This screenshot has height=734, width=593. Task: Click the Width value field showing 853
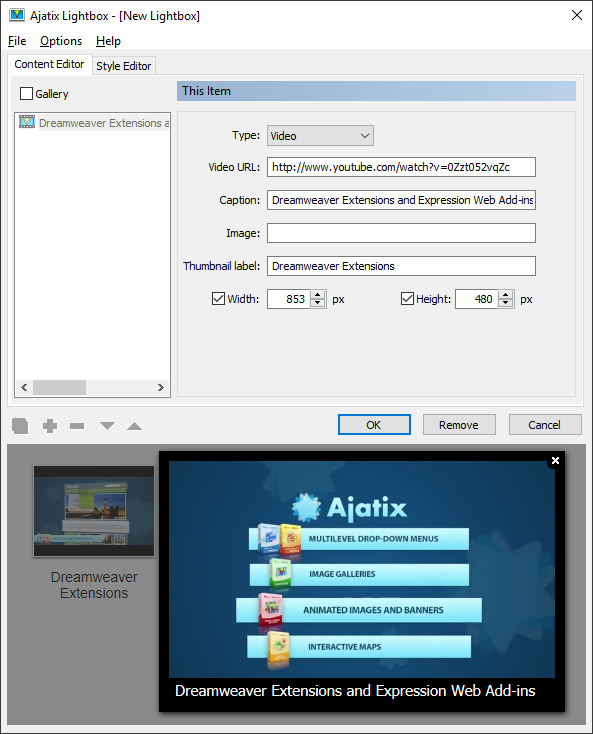click(x=289, y=299)
